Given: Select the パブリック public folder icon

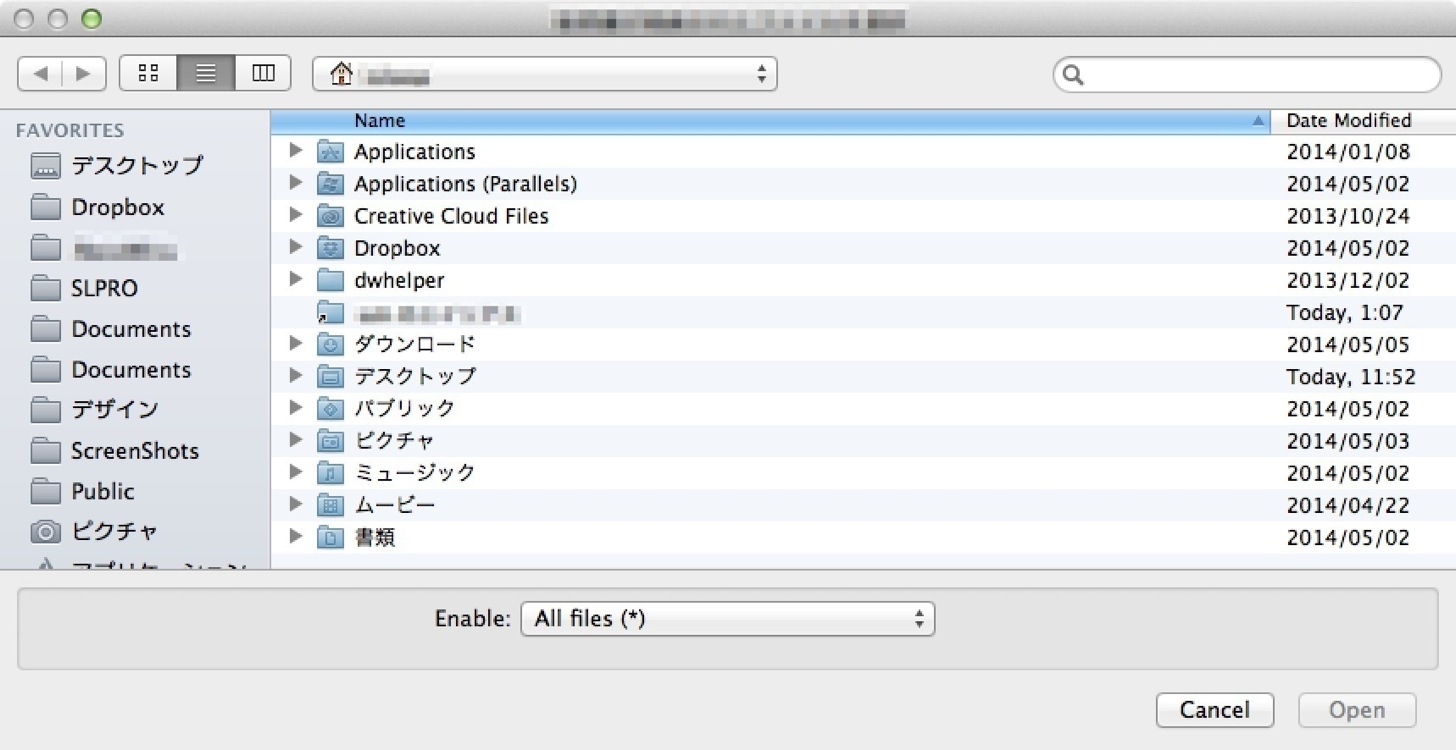Looking at the screenshot, I should (330, 409).
